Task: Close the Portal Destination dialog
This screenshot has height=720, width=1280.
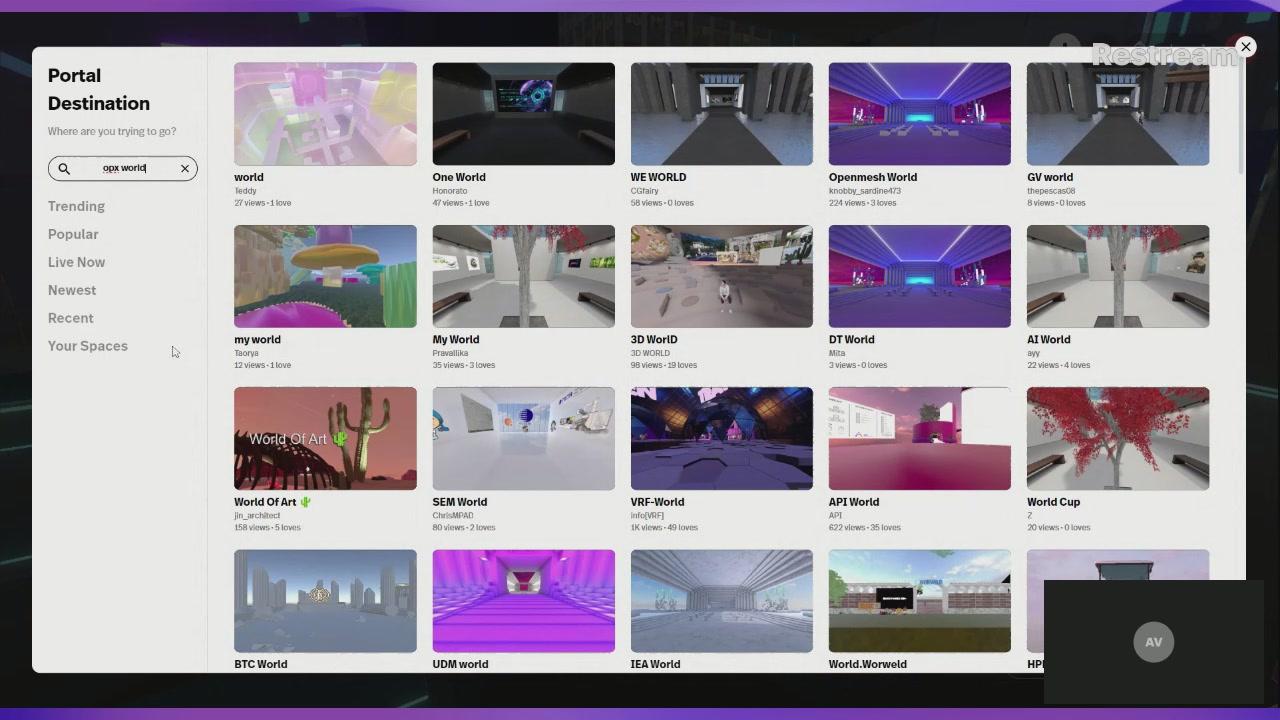Action: (1245, 47)
